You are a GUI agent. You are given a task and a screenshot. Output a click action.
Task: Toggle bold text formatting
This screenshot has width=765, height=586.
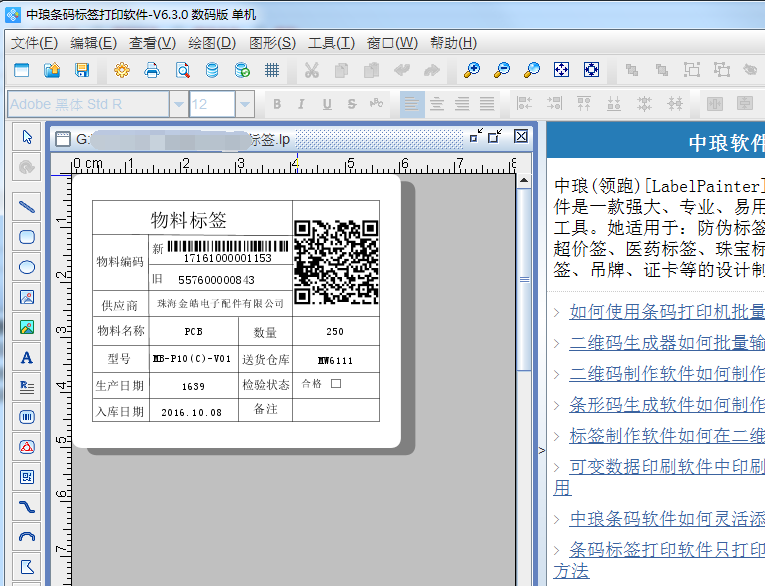[277, 104]
